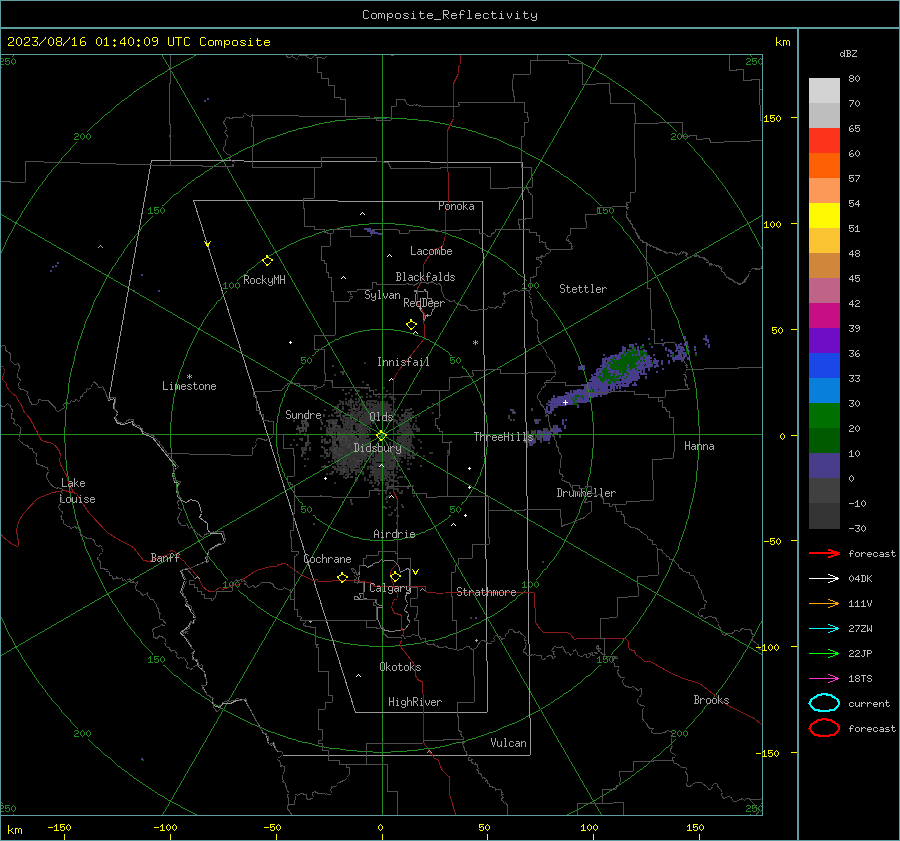Select the light blue 30-33 dBZ swatch

tap(824, 390)
